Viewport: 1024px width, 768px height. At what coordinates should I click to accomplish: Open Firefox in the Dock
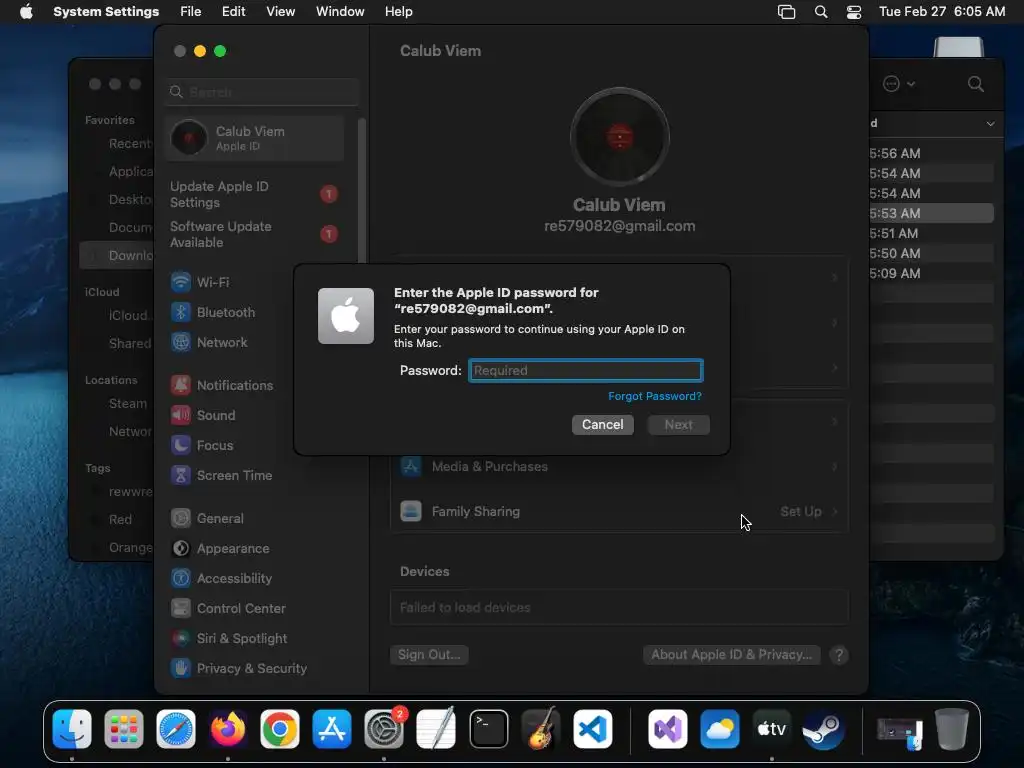[228, 729]
